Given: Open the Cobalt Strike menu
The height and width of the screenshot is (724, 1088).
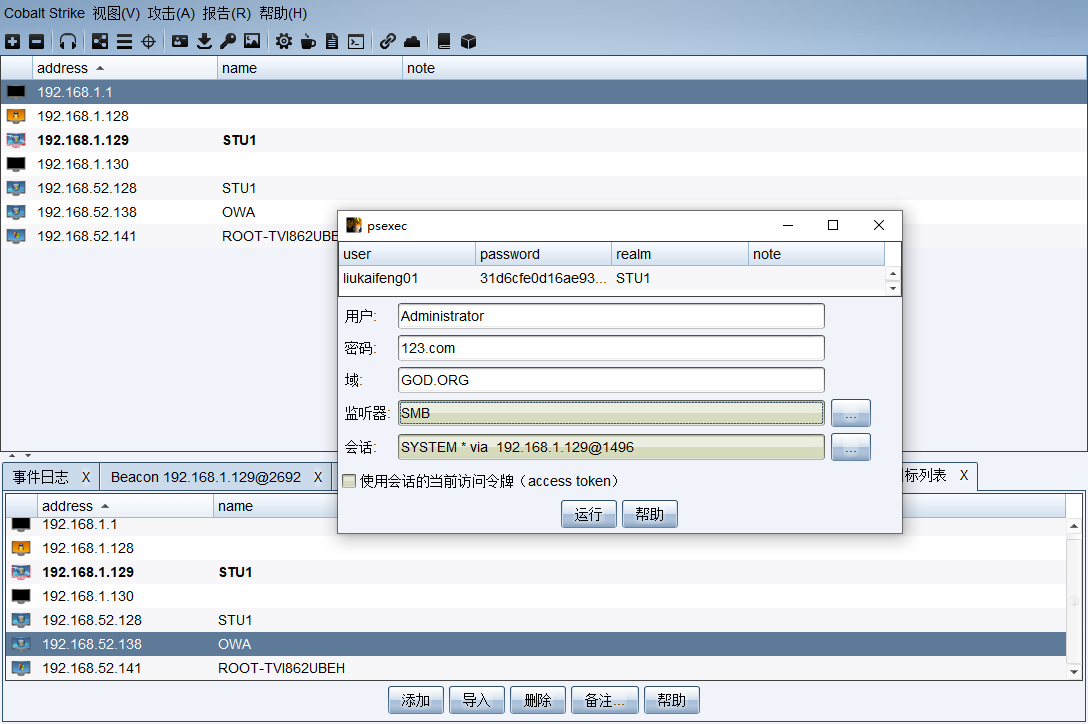Looking at the screenshot, I should pos(44,13).
